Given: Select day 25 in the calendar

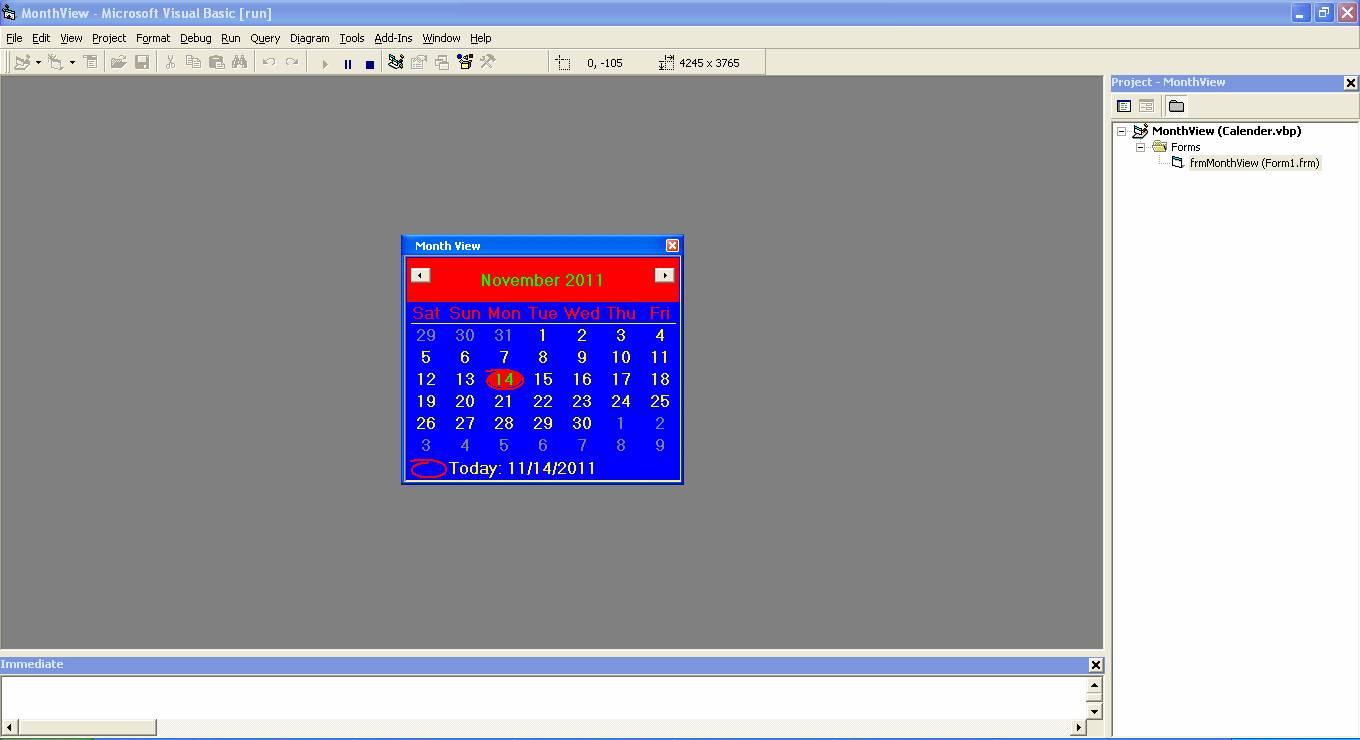Looking at the screenshot, I should (659, 401).
